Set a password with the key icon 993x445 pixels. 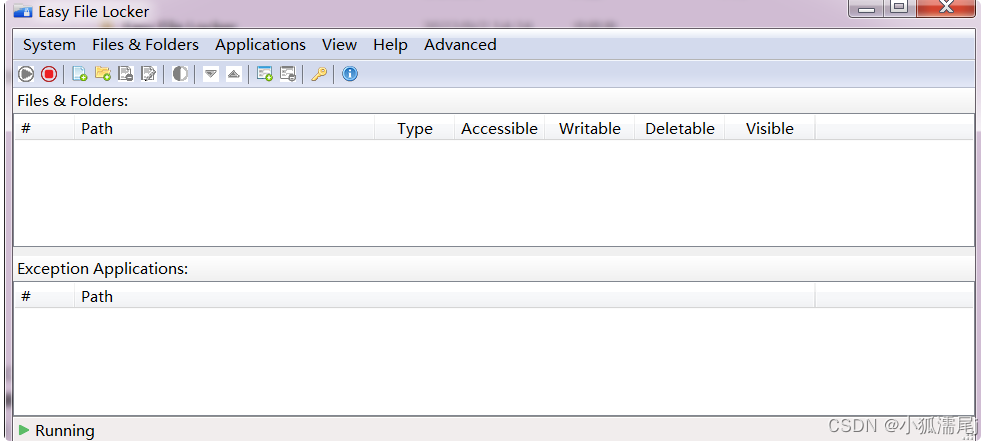point(319,74)
